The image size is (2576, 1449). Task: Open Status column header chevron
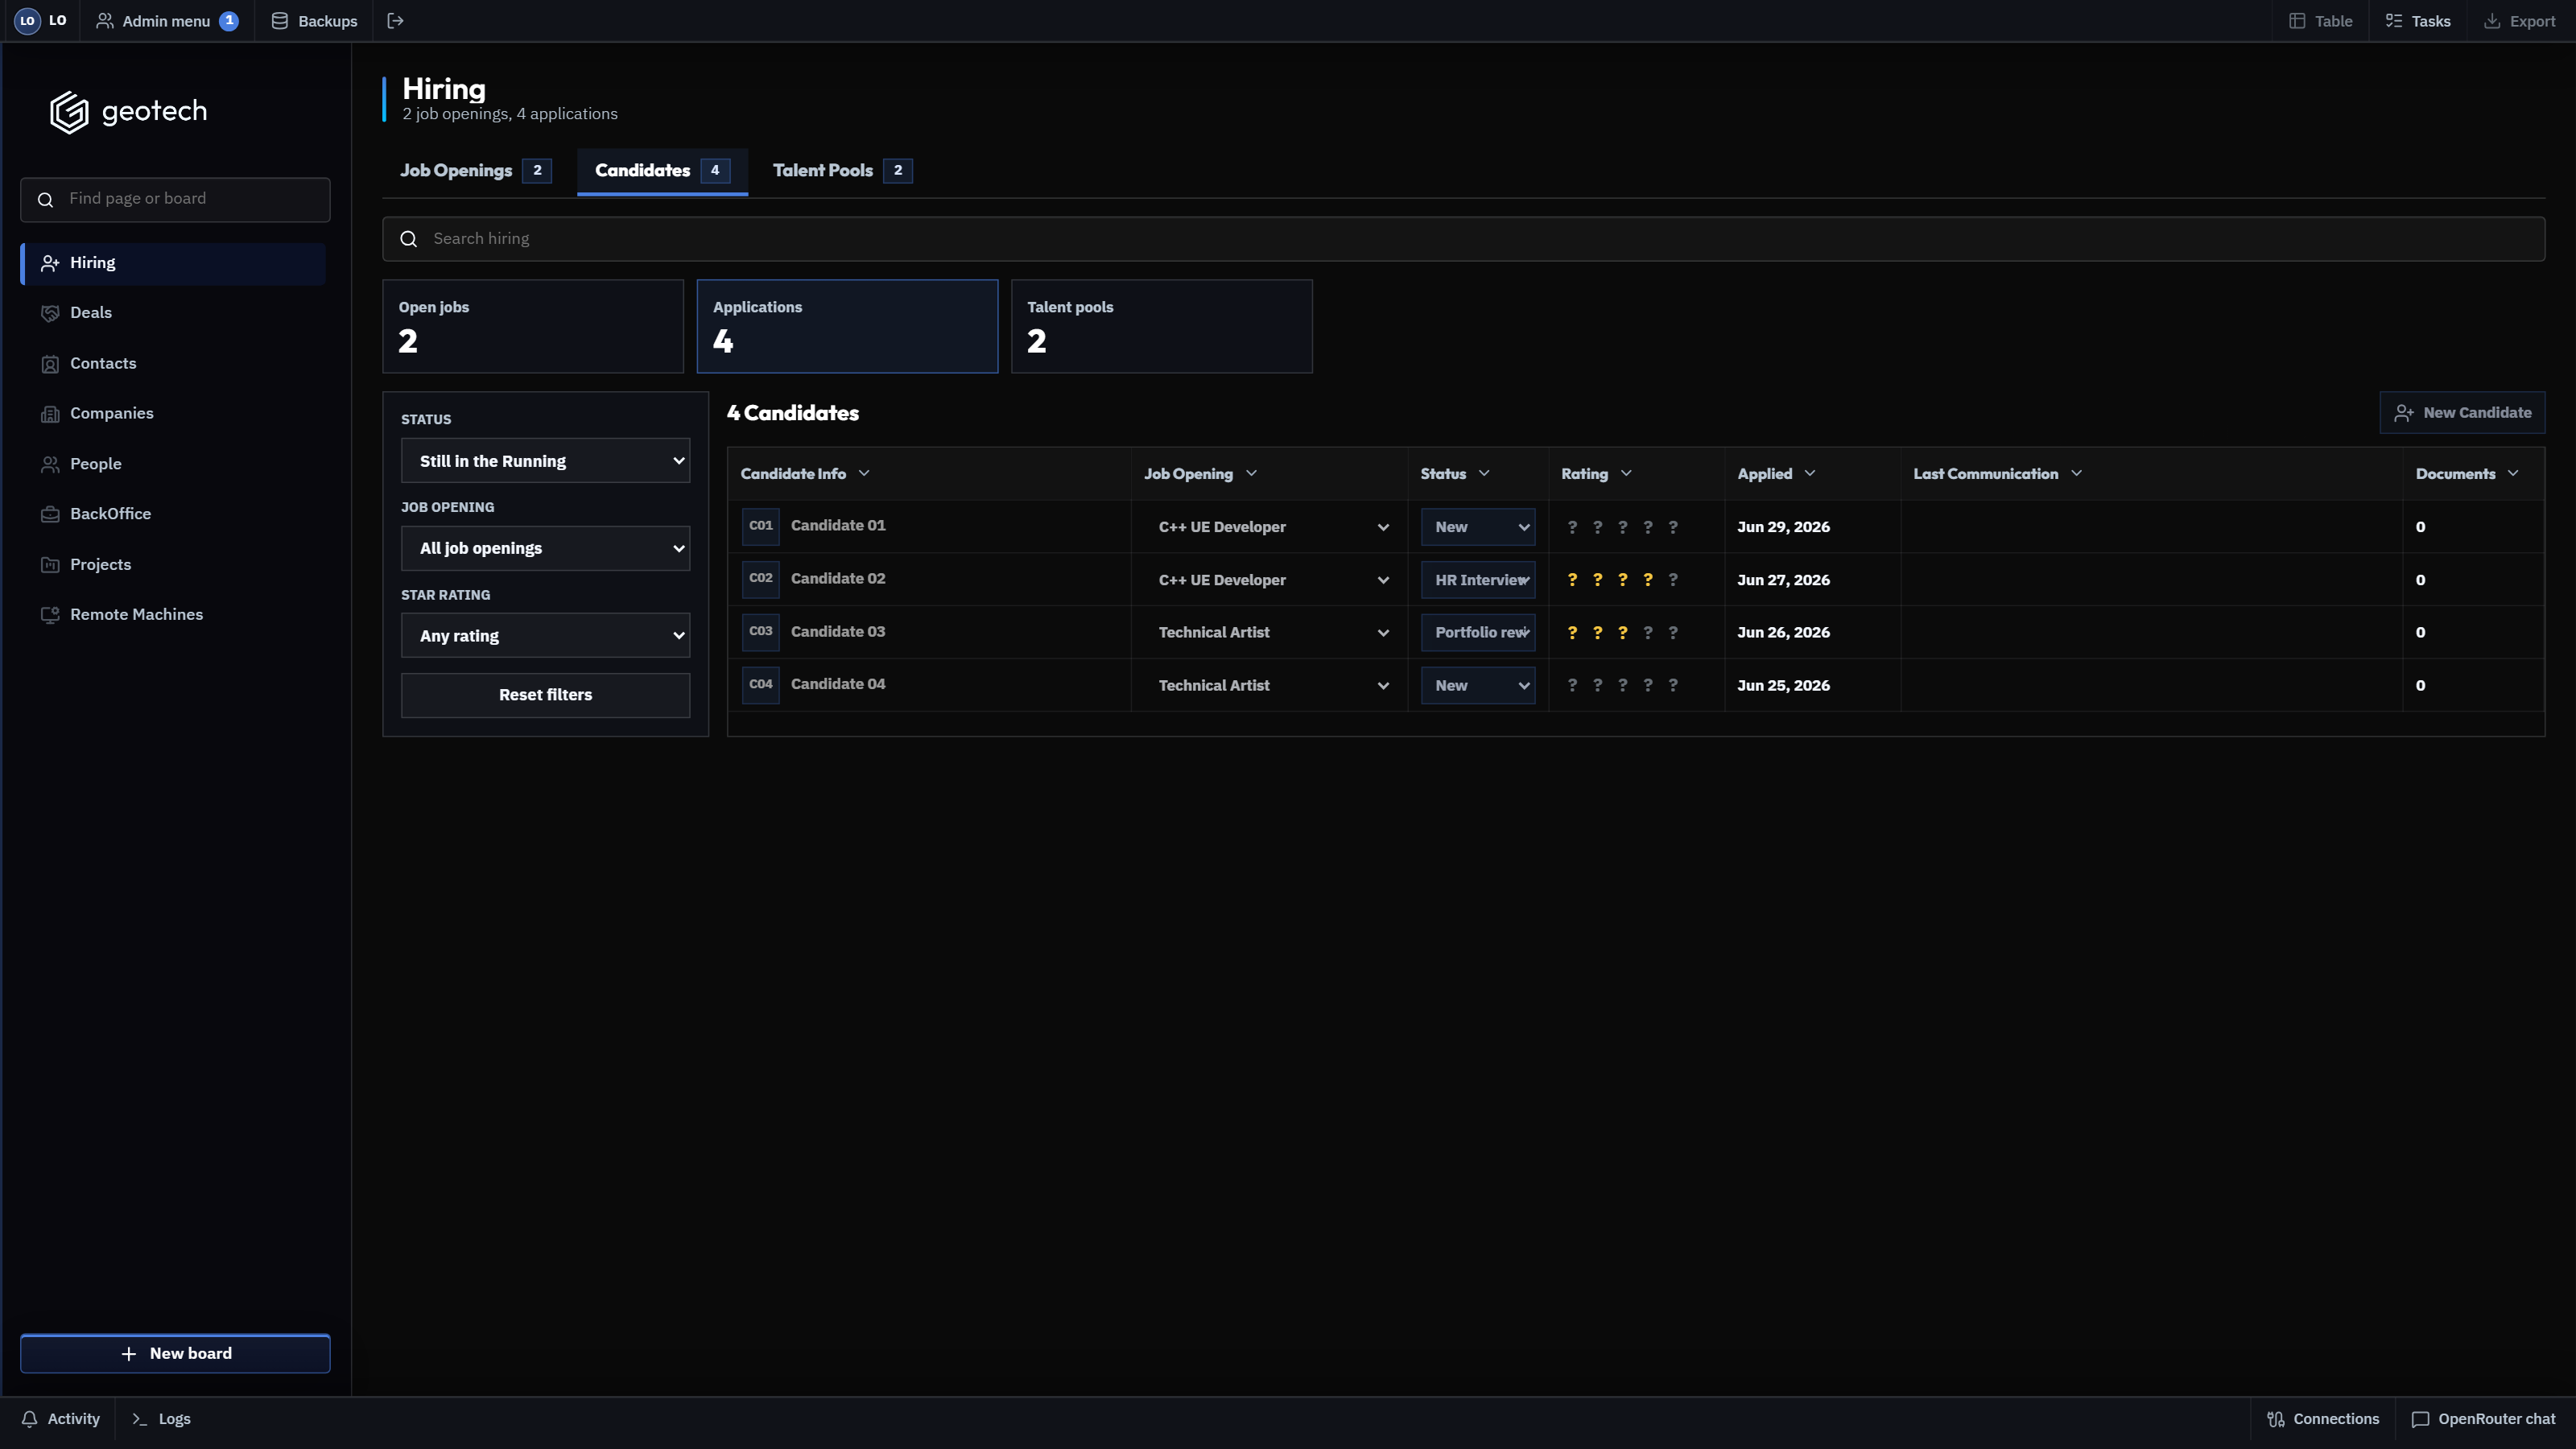(x=1484, y=474)
